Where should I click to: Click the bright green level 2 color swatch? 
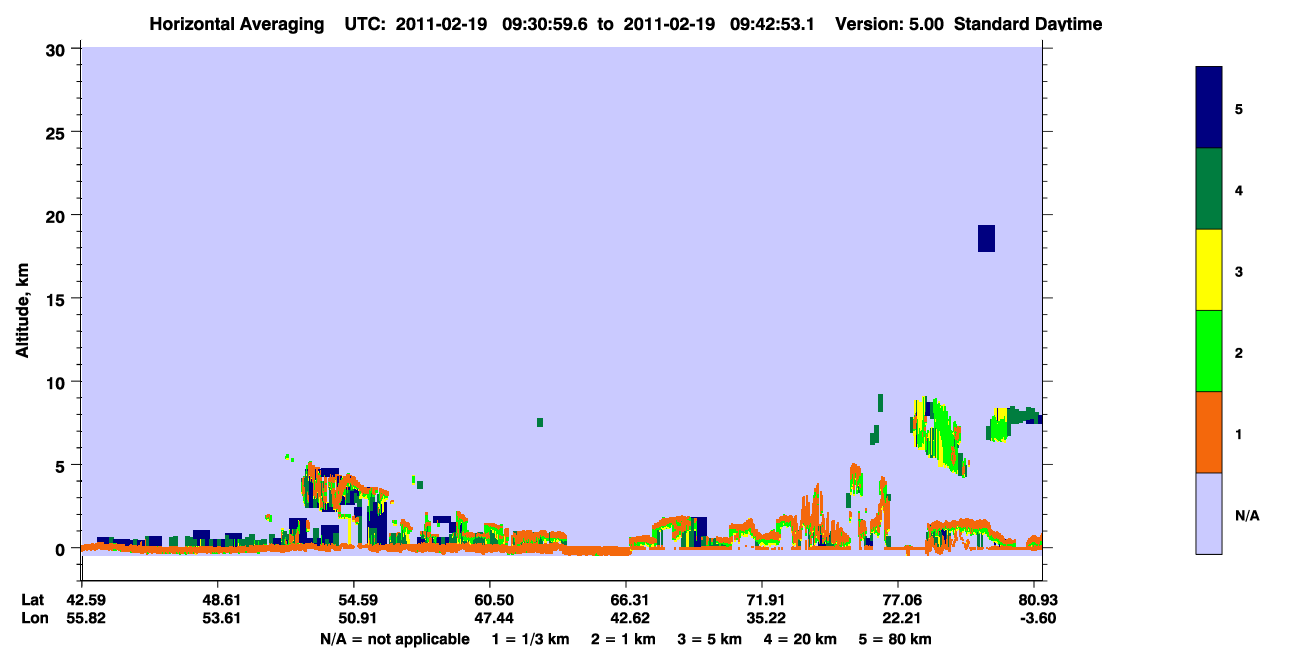(1209, 351)
